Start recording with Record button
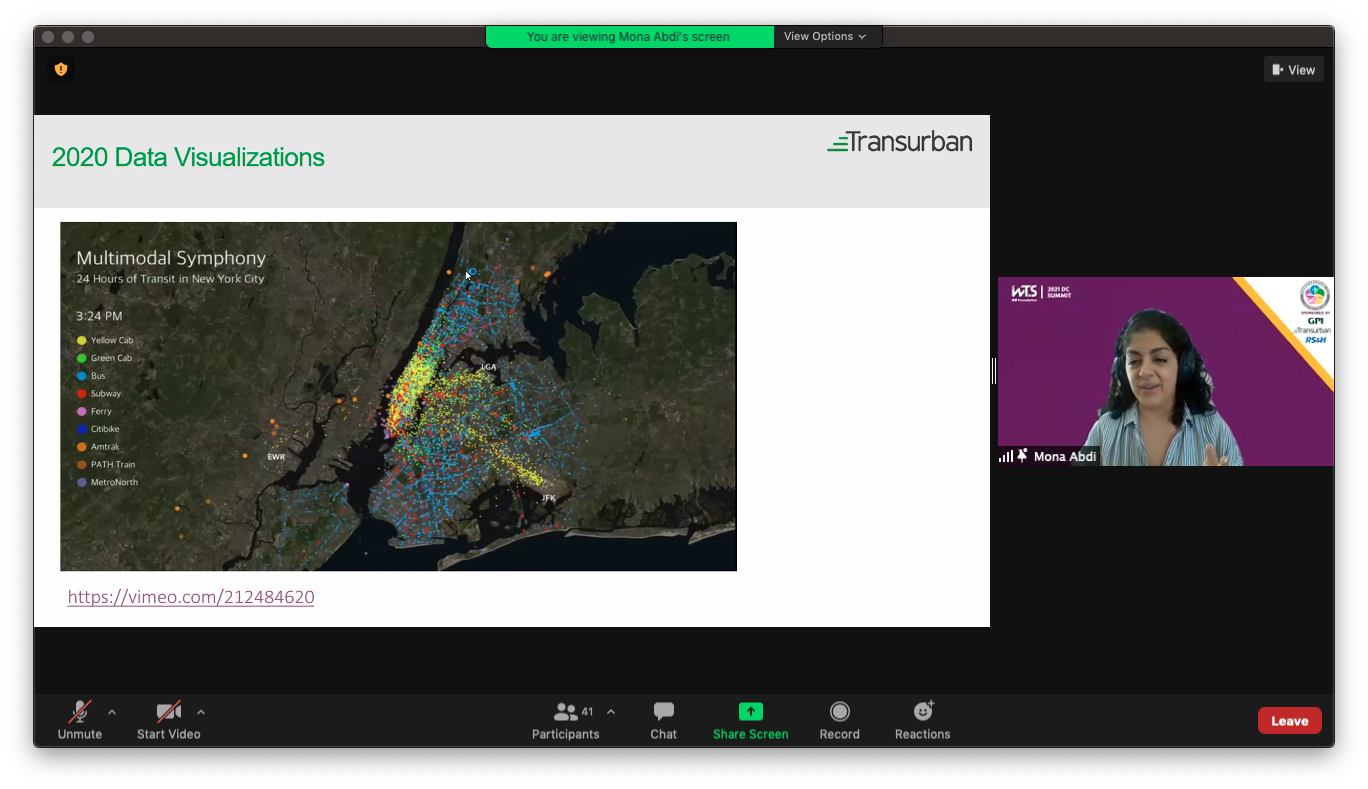This screenshot has width=1368, height=789. (840, 720)
